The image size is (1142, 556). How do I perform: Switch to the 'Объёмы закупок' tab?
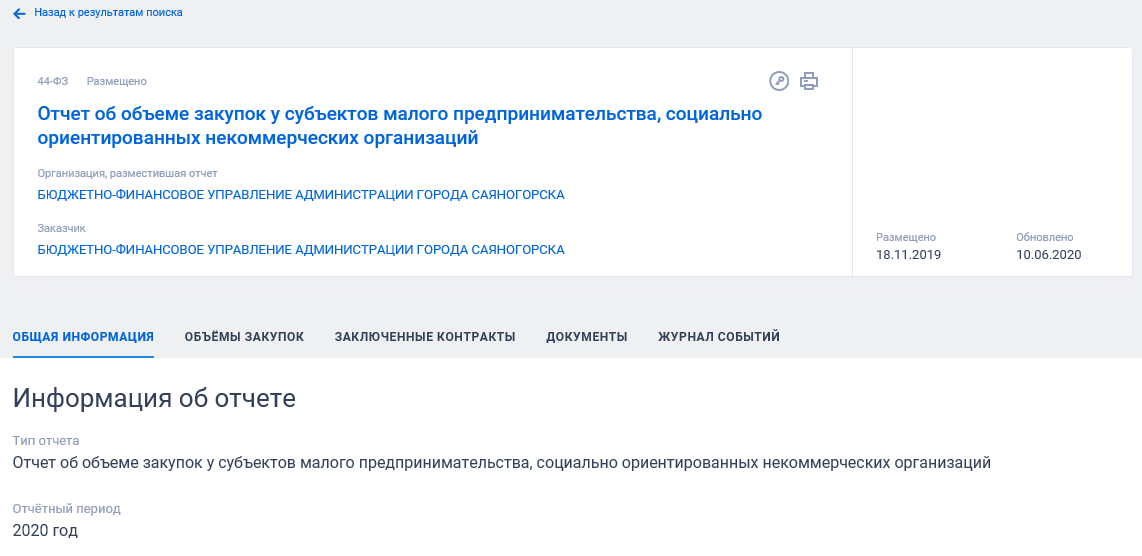(244, 337)
